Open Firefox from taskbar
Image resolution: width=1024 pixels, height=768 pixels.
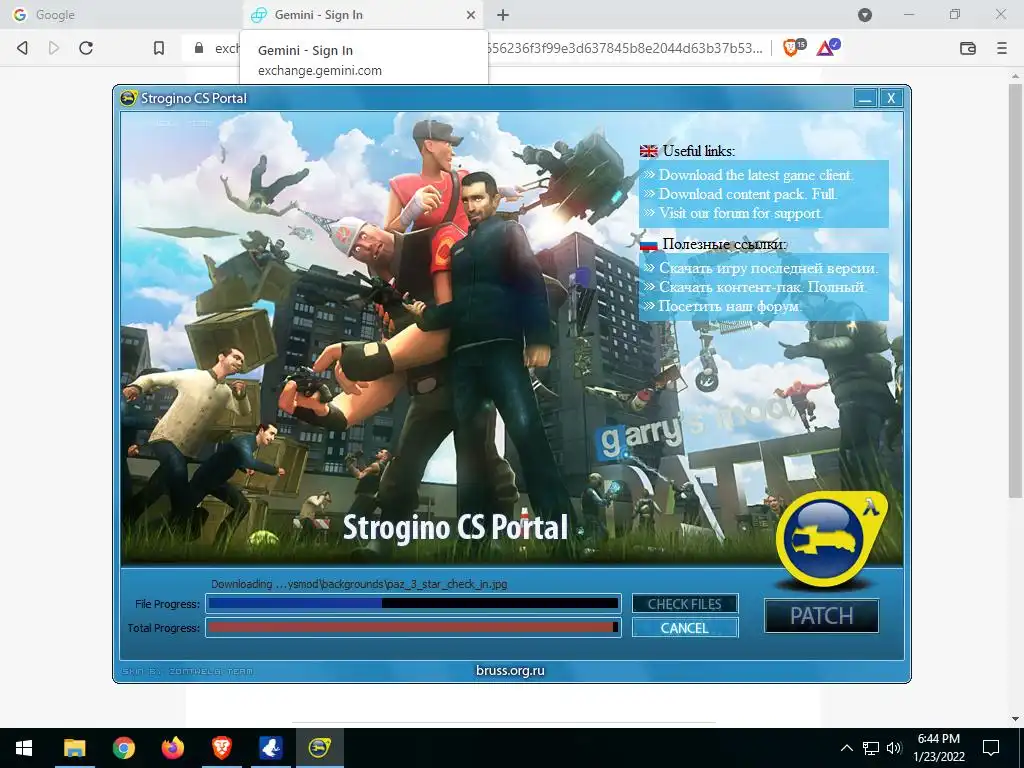172,748
